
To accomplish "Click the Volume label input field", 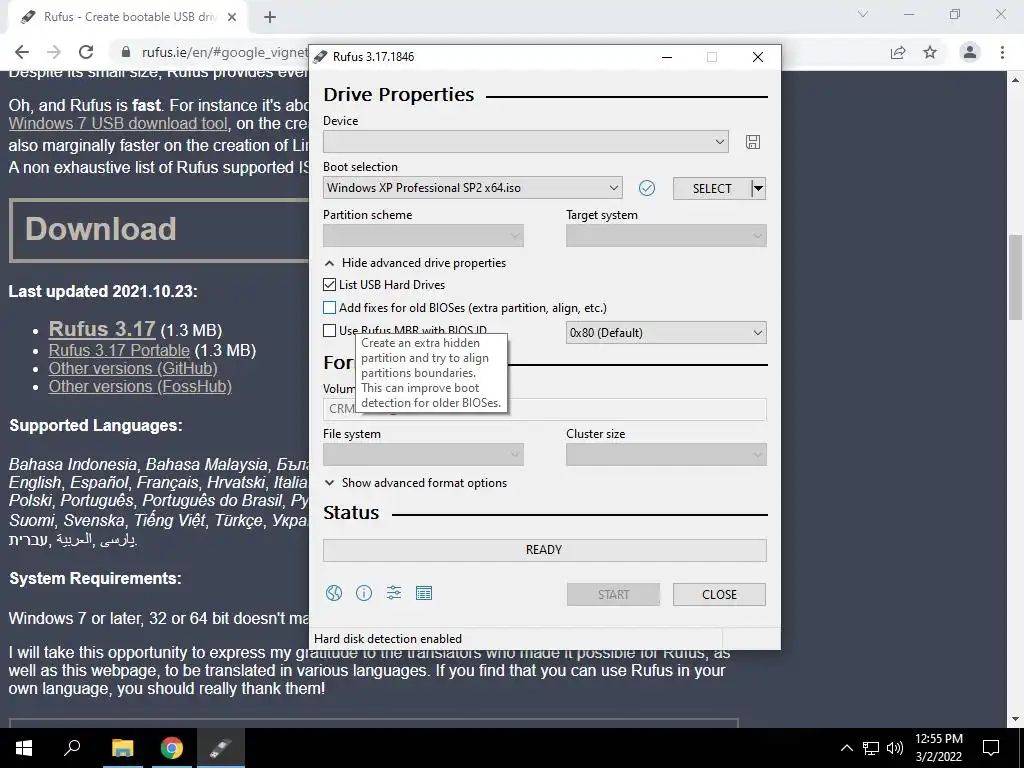I will tap(545, 409).
